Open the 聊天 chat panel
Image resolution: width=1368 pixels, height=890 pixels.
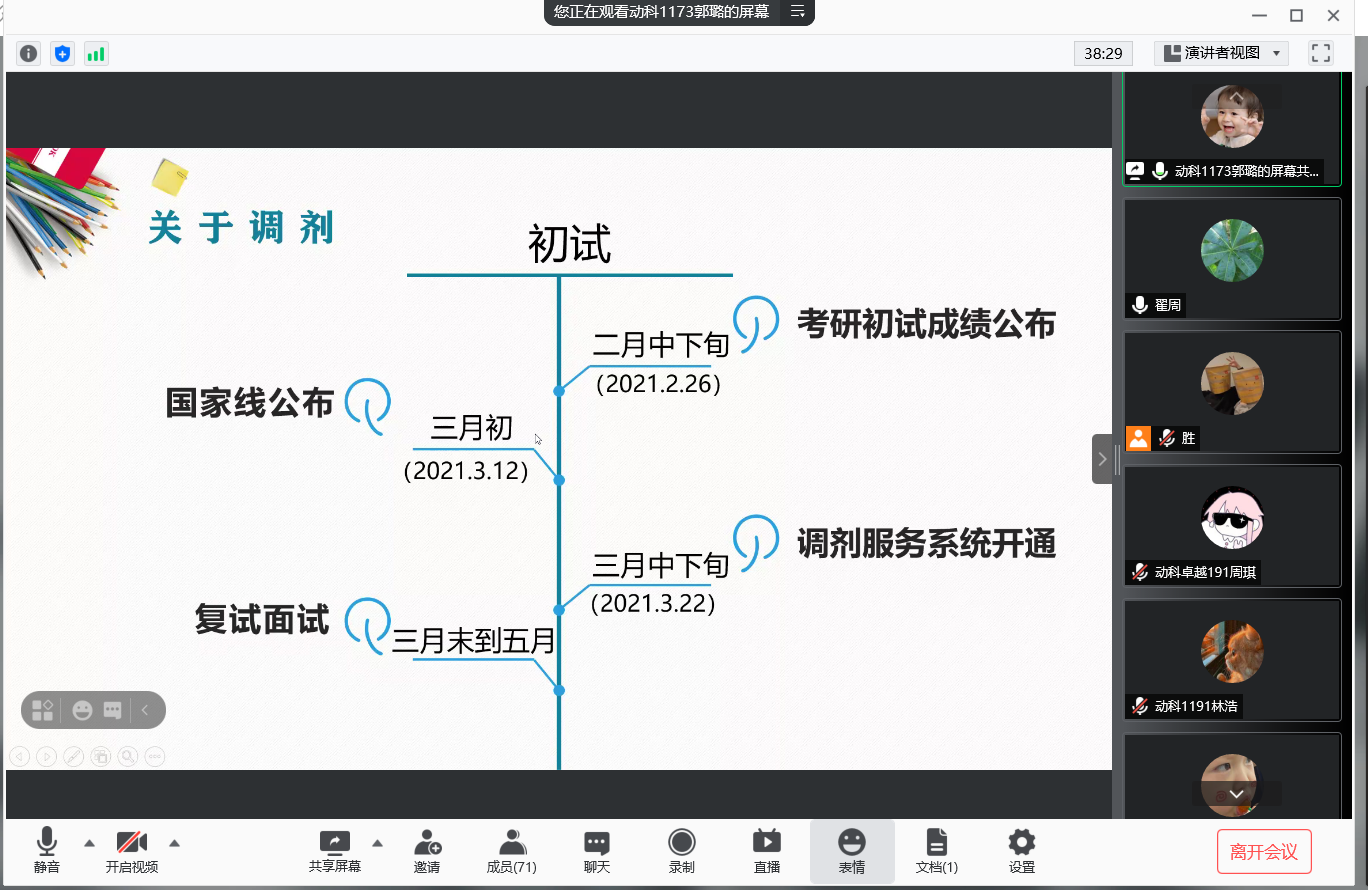coord(597,851)
